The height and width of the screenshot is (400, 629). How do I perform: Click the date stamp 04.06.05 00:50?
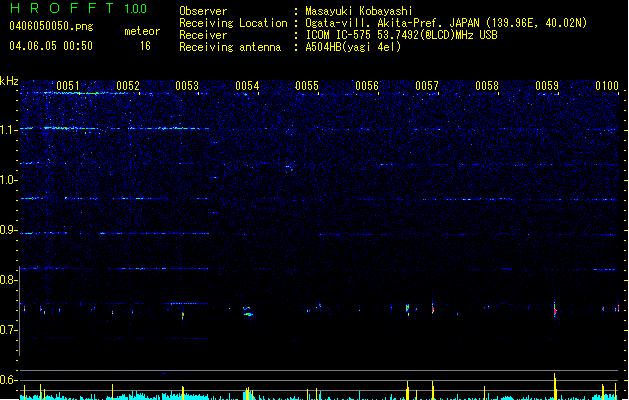51,46
